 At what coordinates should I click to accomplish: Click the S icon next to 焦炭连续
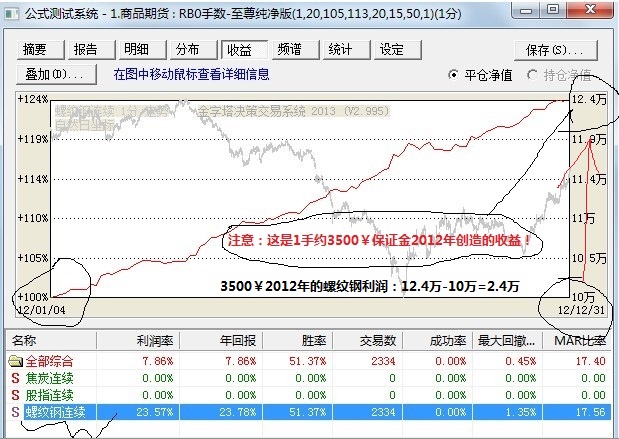tap(15, 378)
